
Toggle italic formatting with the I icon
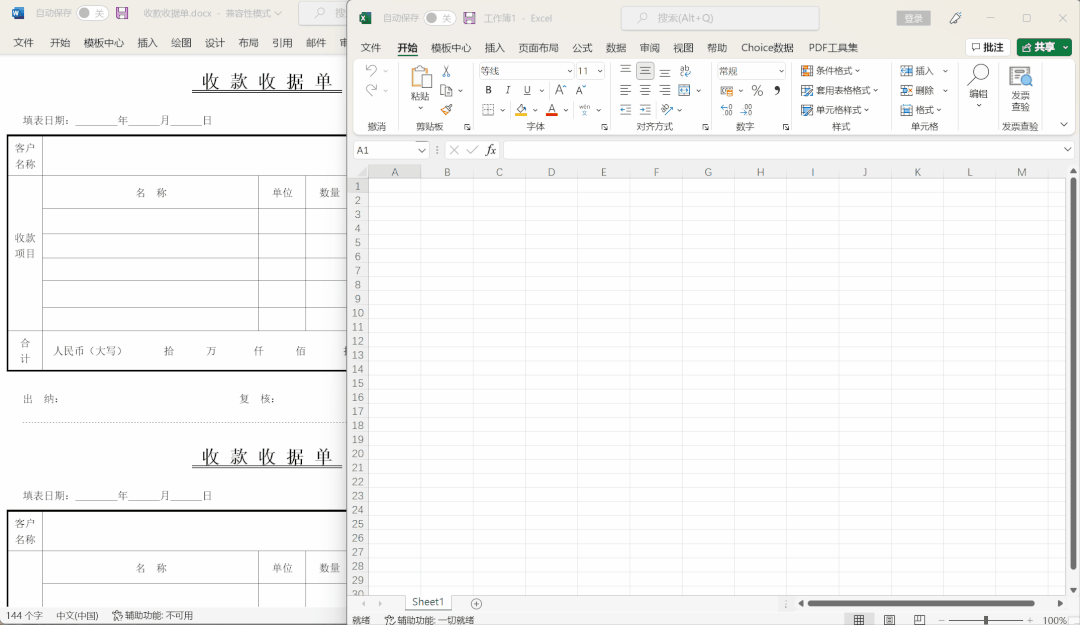coord(506,90)
